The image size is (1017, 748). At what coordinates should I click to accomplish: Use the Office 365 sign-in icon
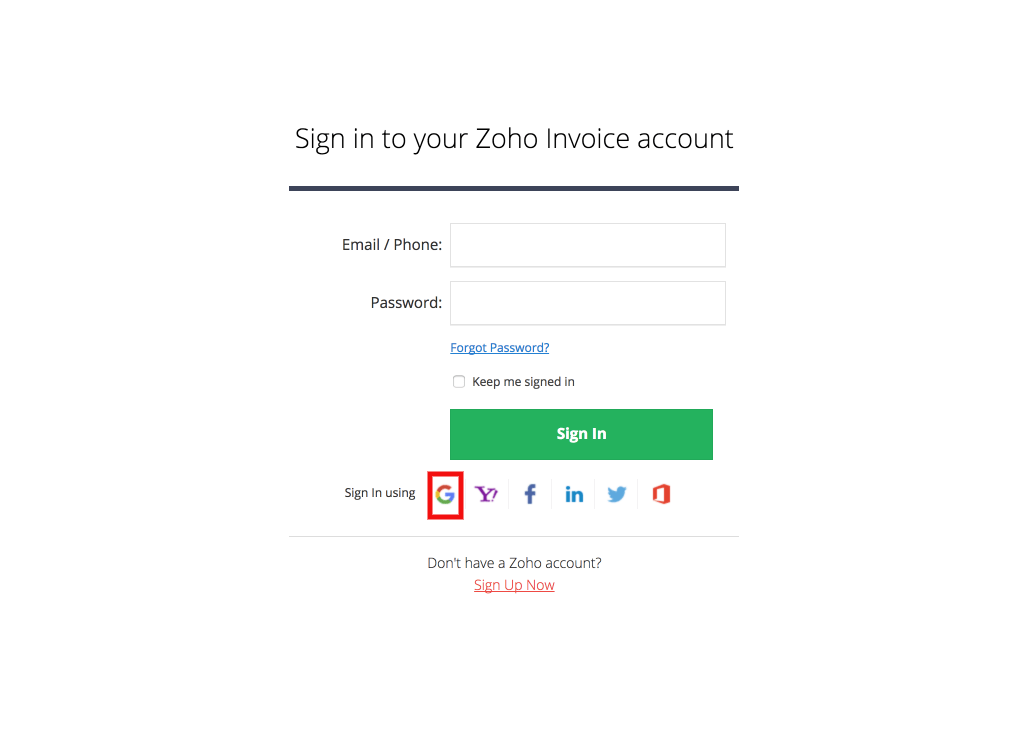661,494
